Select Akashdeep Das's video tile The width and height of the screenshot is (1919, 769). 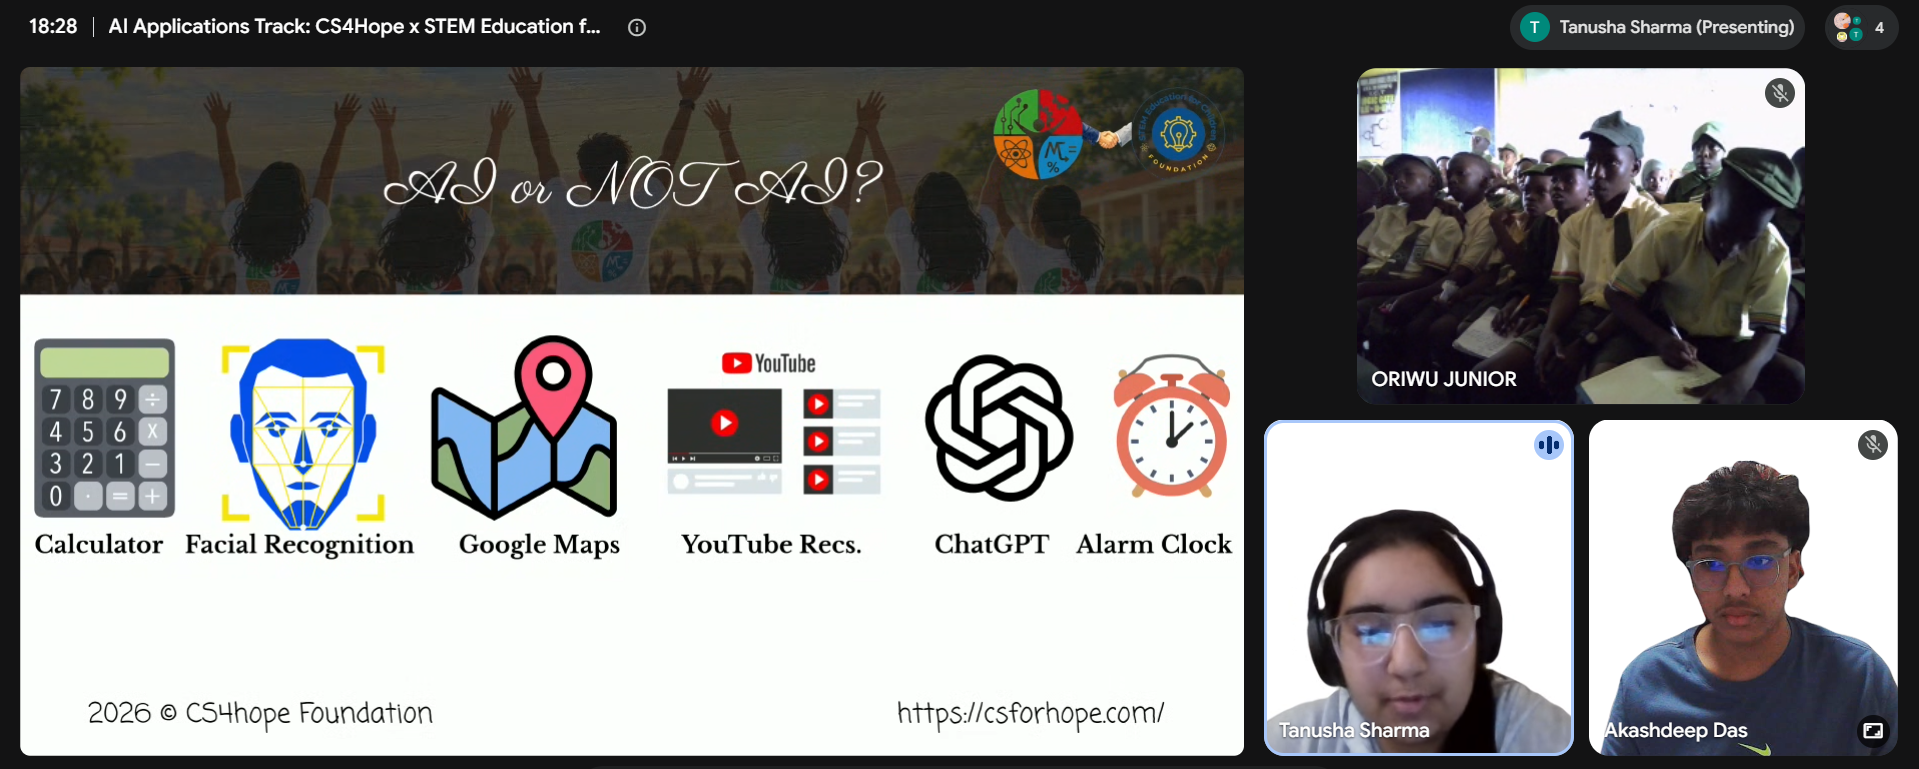[x=1743, y=588]
